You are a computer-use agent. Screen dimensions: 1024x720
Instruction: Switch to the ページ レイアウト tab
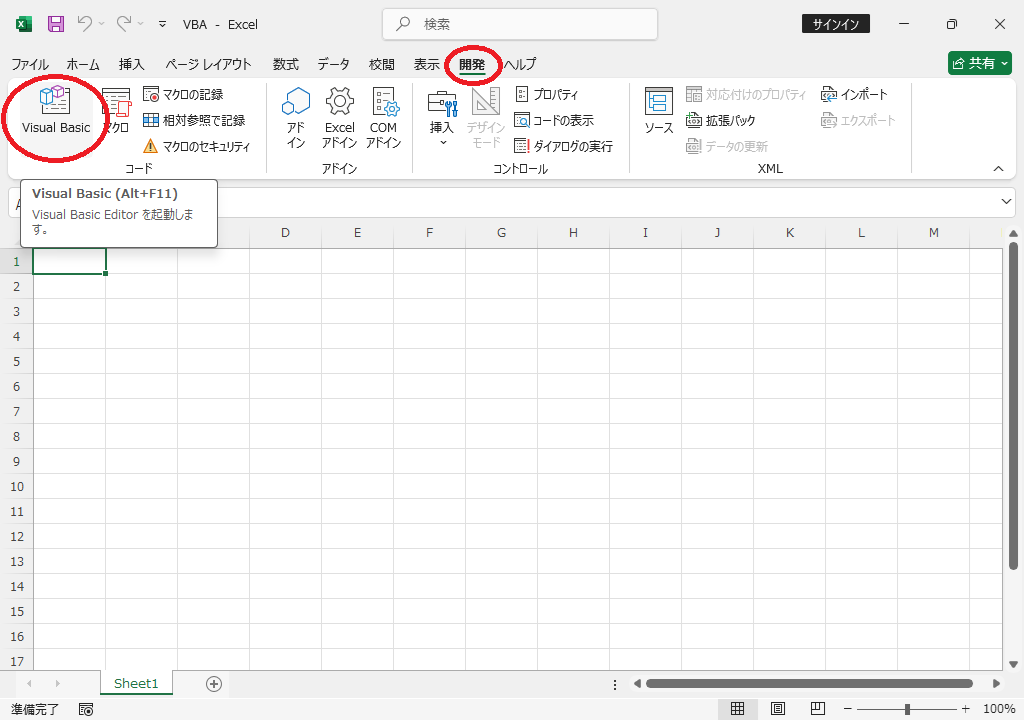tap(208, 64)
